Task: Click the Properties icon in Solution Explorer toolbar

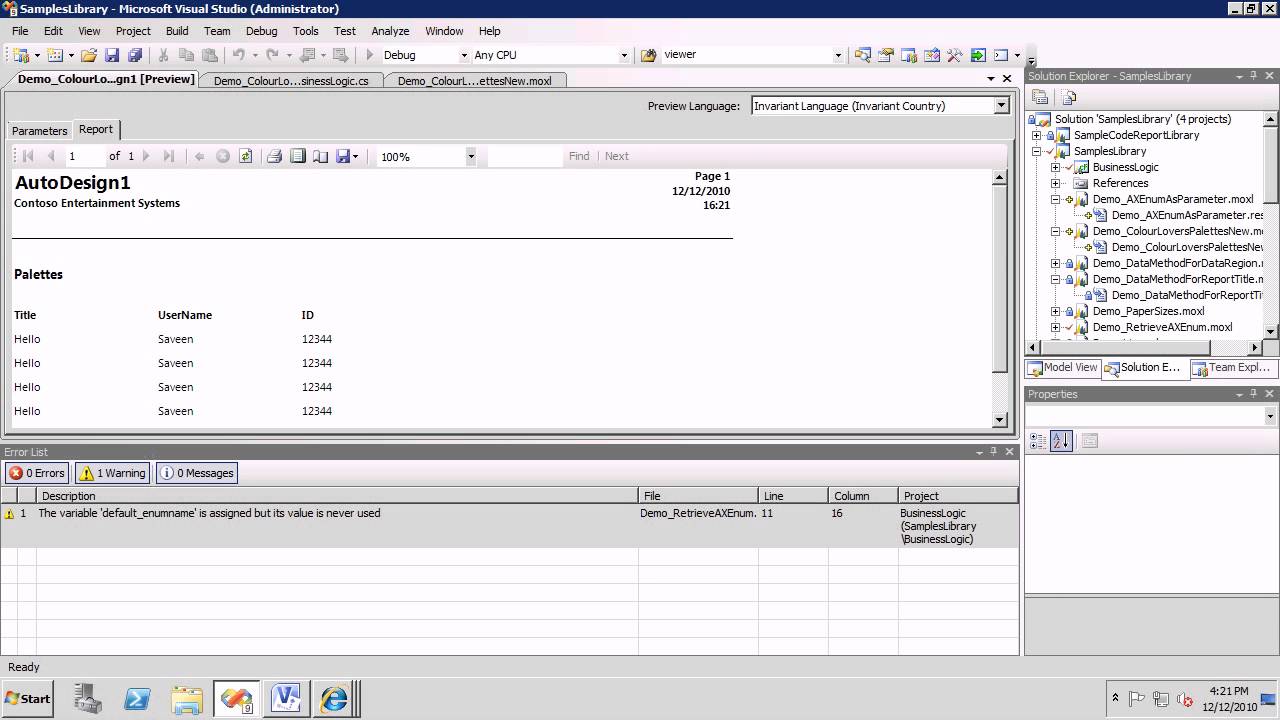Action: click(1040, 97)
